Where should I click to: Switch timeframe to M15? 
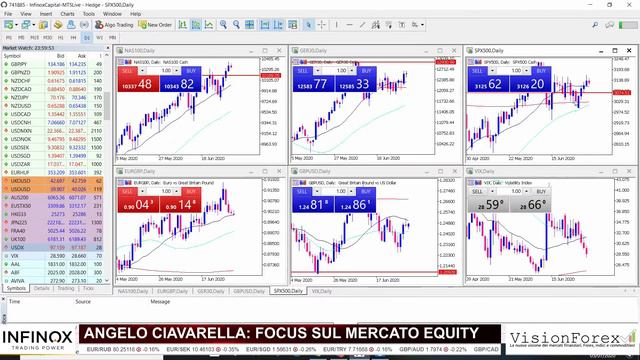click(35, 38)
